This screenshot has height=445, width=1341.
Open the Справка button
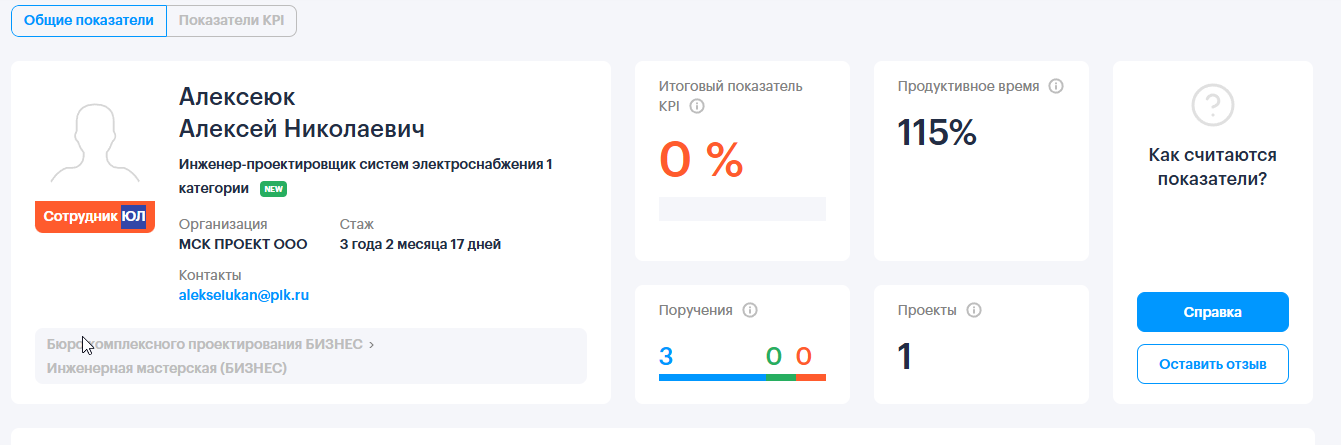click(1213, 312)
